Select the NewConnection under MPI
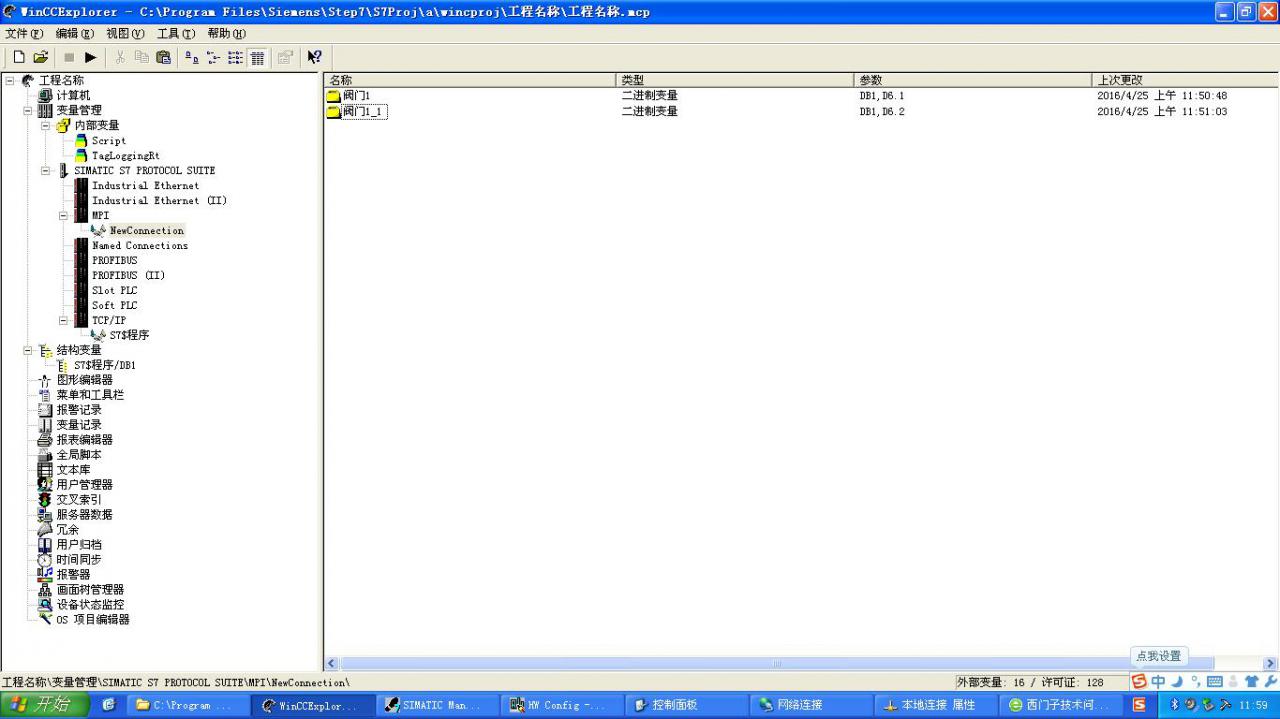 tap(147, 230)
